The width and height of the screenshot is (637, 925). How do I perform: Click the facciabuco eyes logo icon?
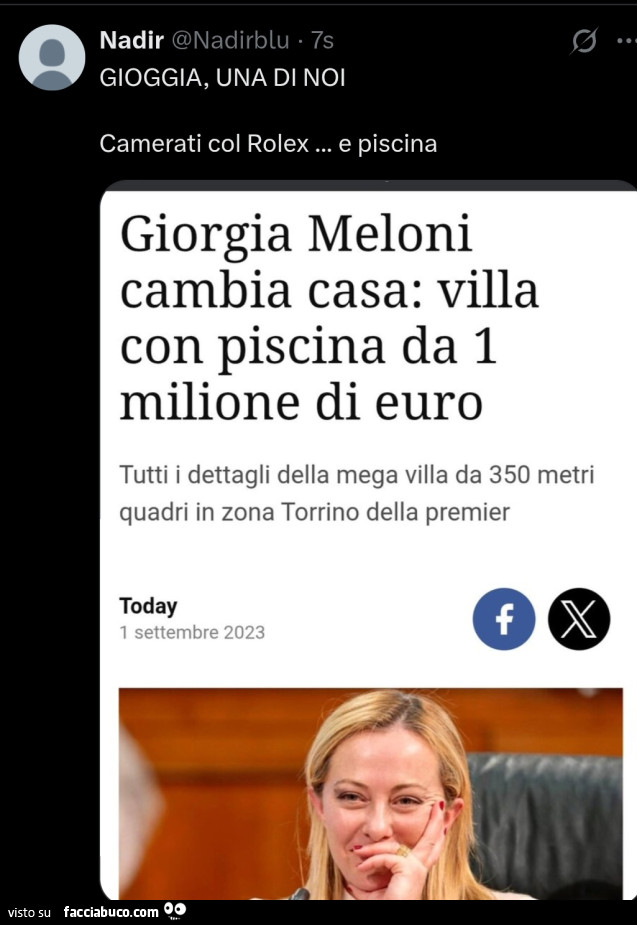(175, 910)
